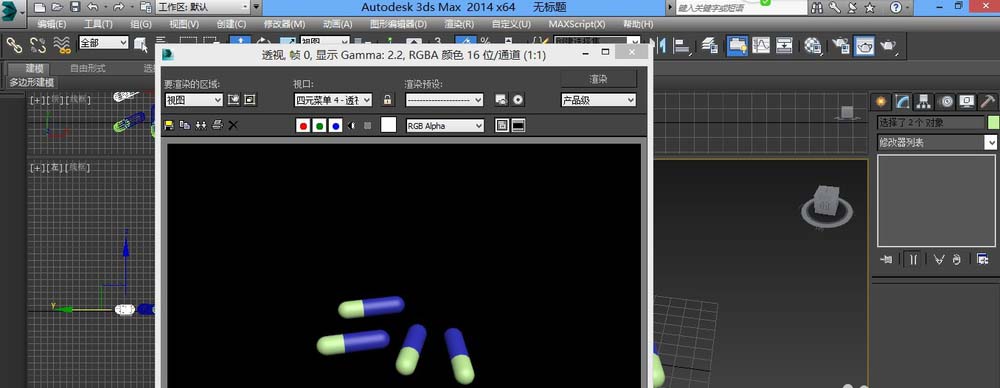Open the Curve Editor icon

tap(761, 45)
